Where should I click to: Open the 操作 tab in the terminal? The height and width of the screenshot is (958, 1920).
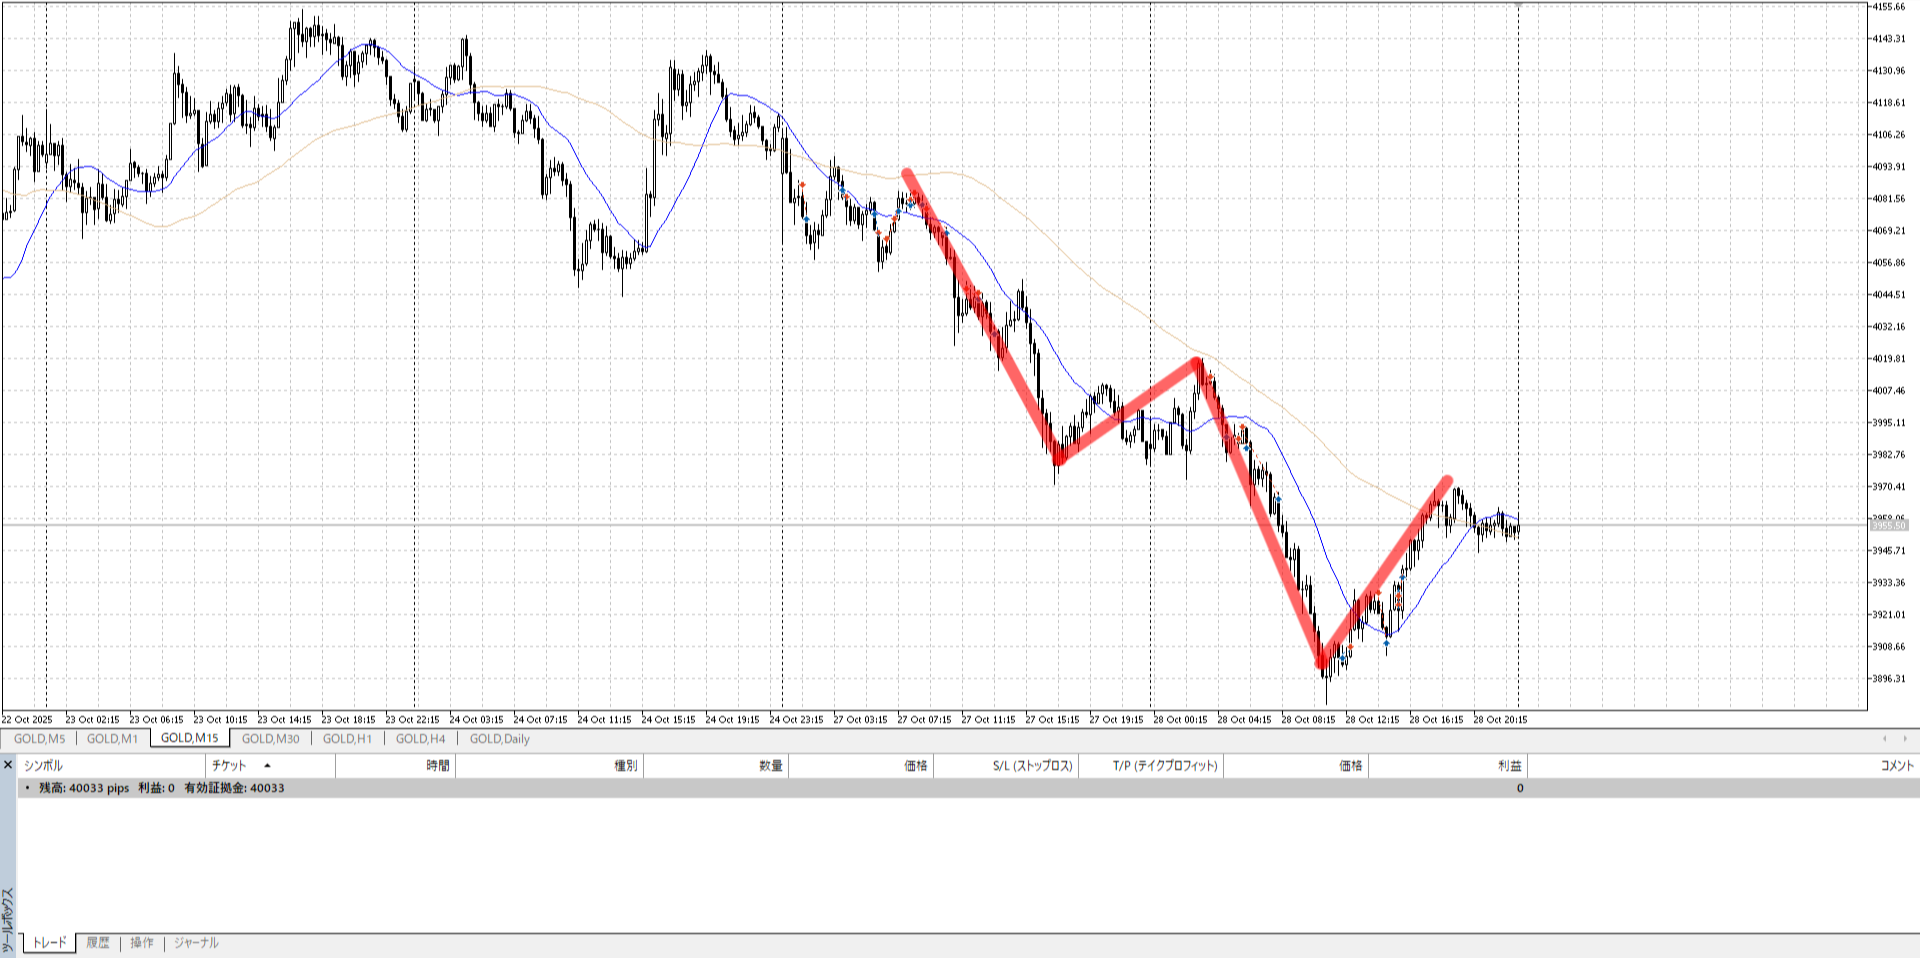click(142, 943)
